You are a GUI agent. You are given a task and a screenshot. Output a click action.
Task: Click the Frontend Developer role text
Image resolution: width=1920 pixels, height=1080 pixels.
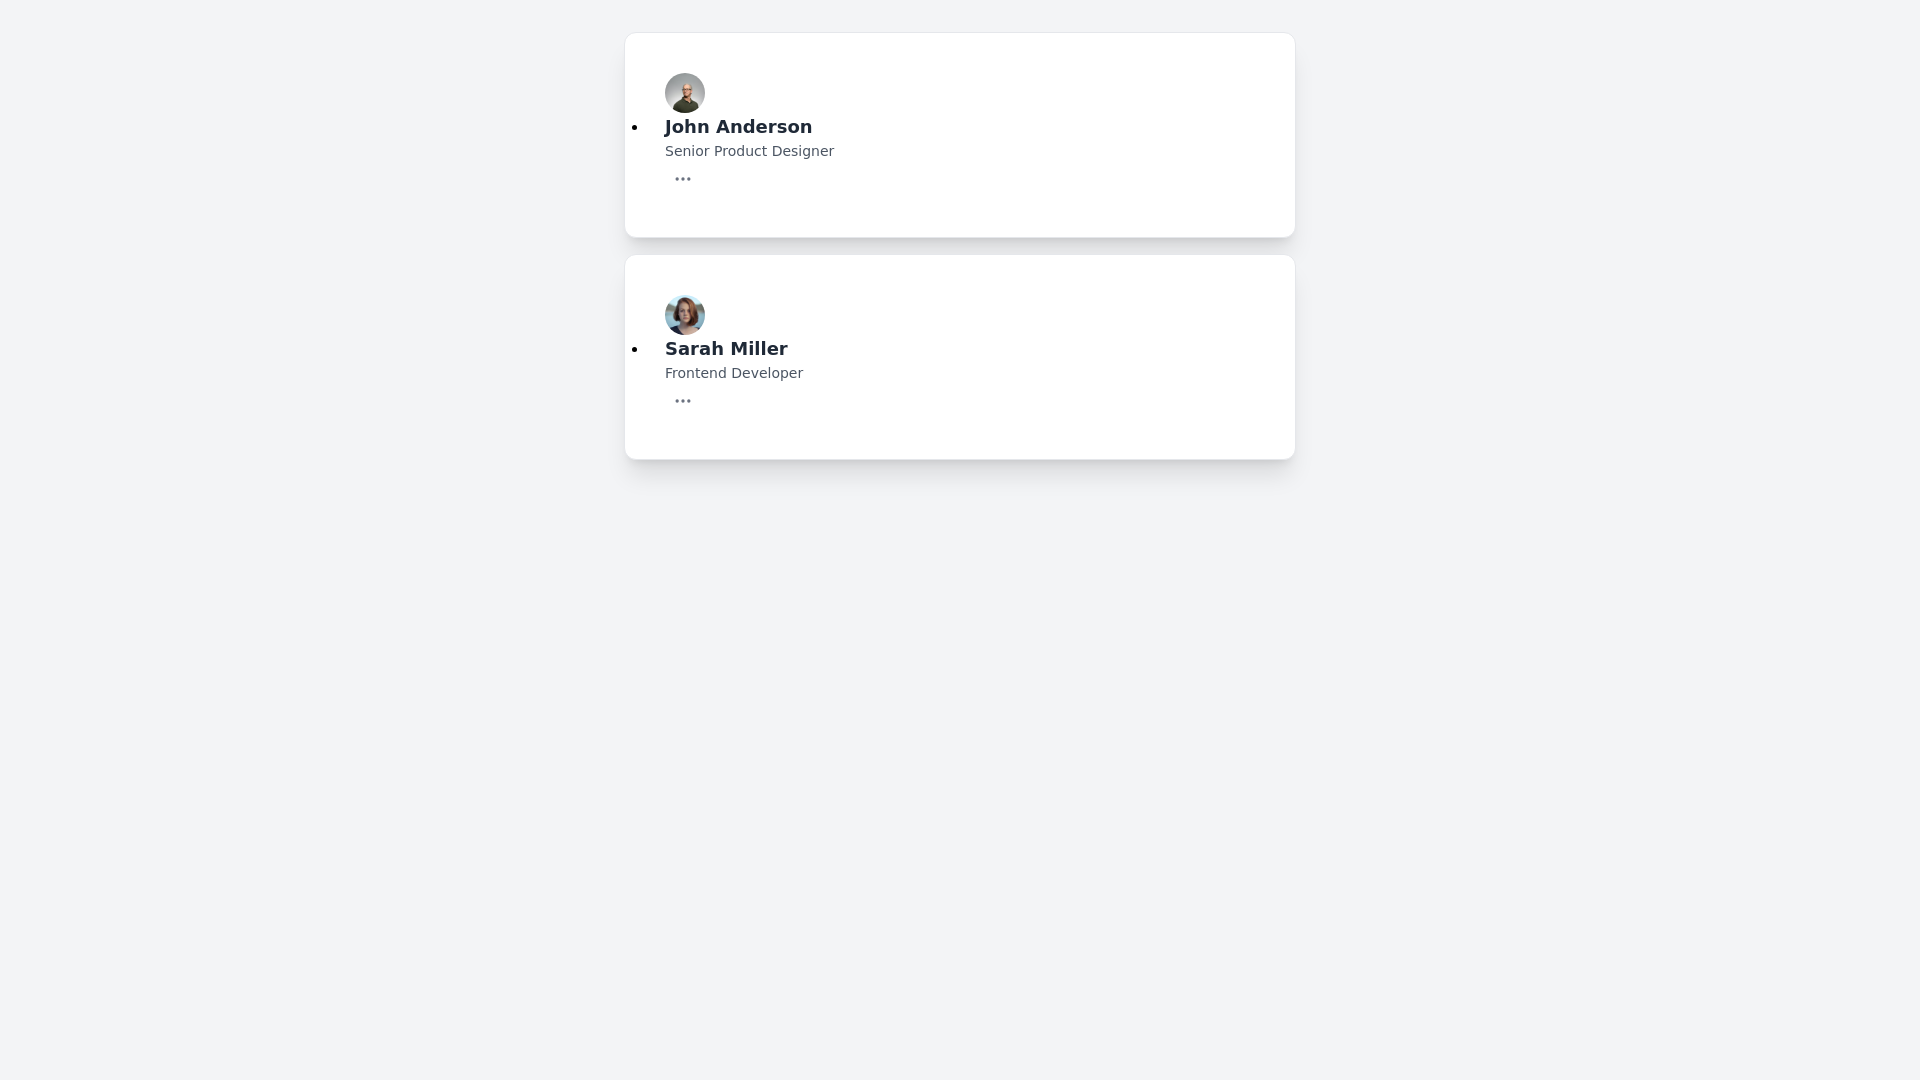pyautogui.click(x=733, y=373)
